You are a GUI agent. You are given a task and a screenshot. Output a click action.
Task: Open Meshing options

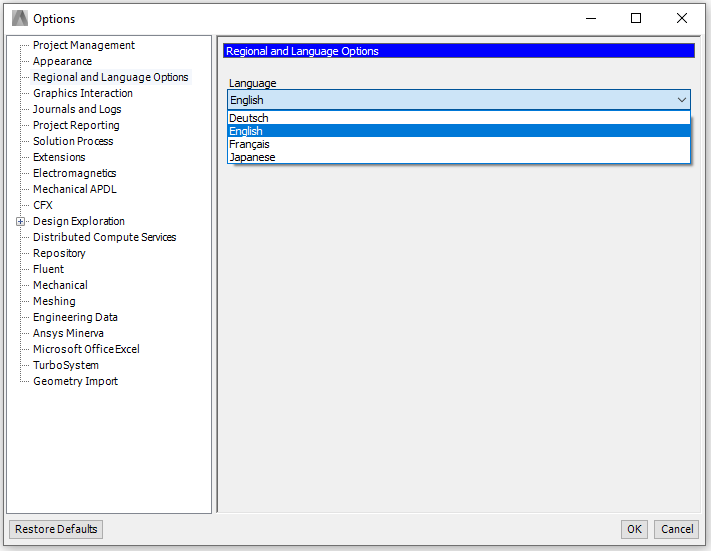click(54, 301)
